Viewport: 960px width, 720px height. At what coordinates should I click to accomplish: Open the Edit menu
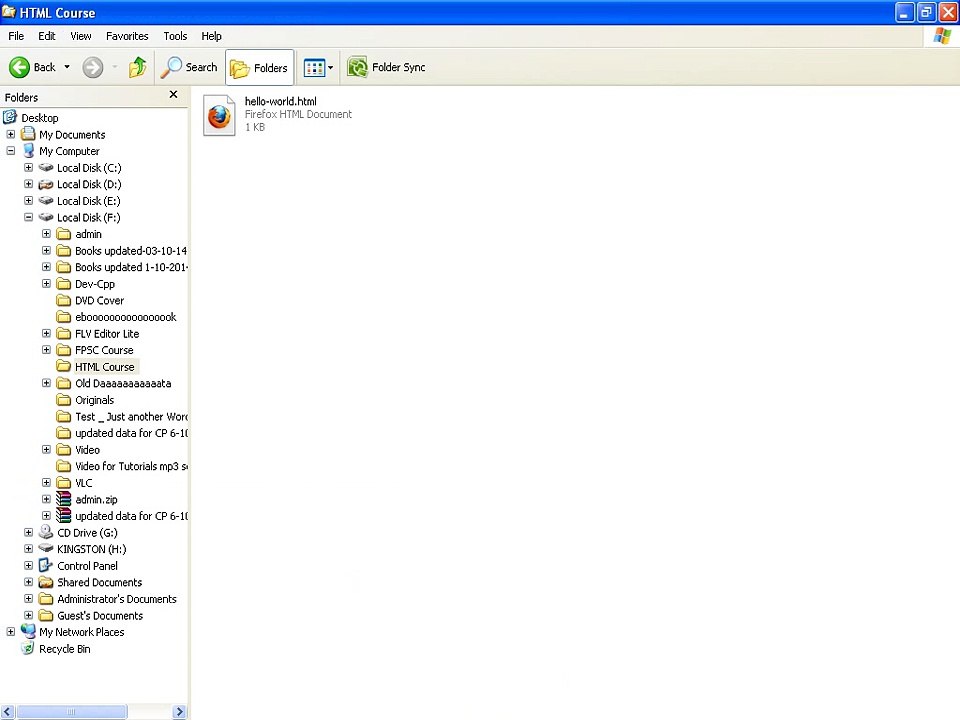(47, 36)
